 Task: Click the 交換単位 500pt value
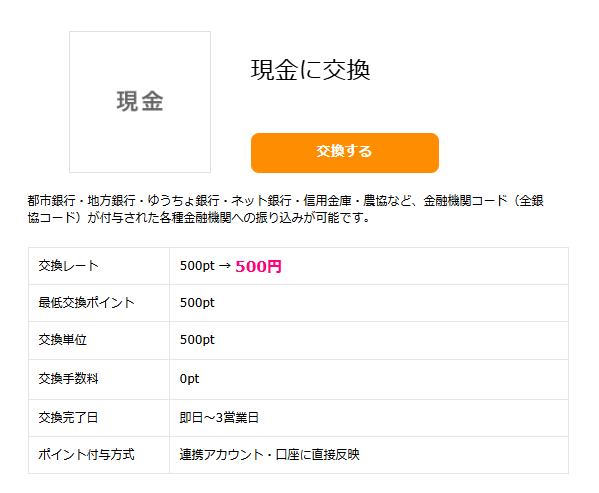click(x=197, y=340)
